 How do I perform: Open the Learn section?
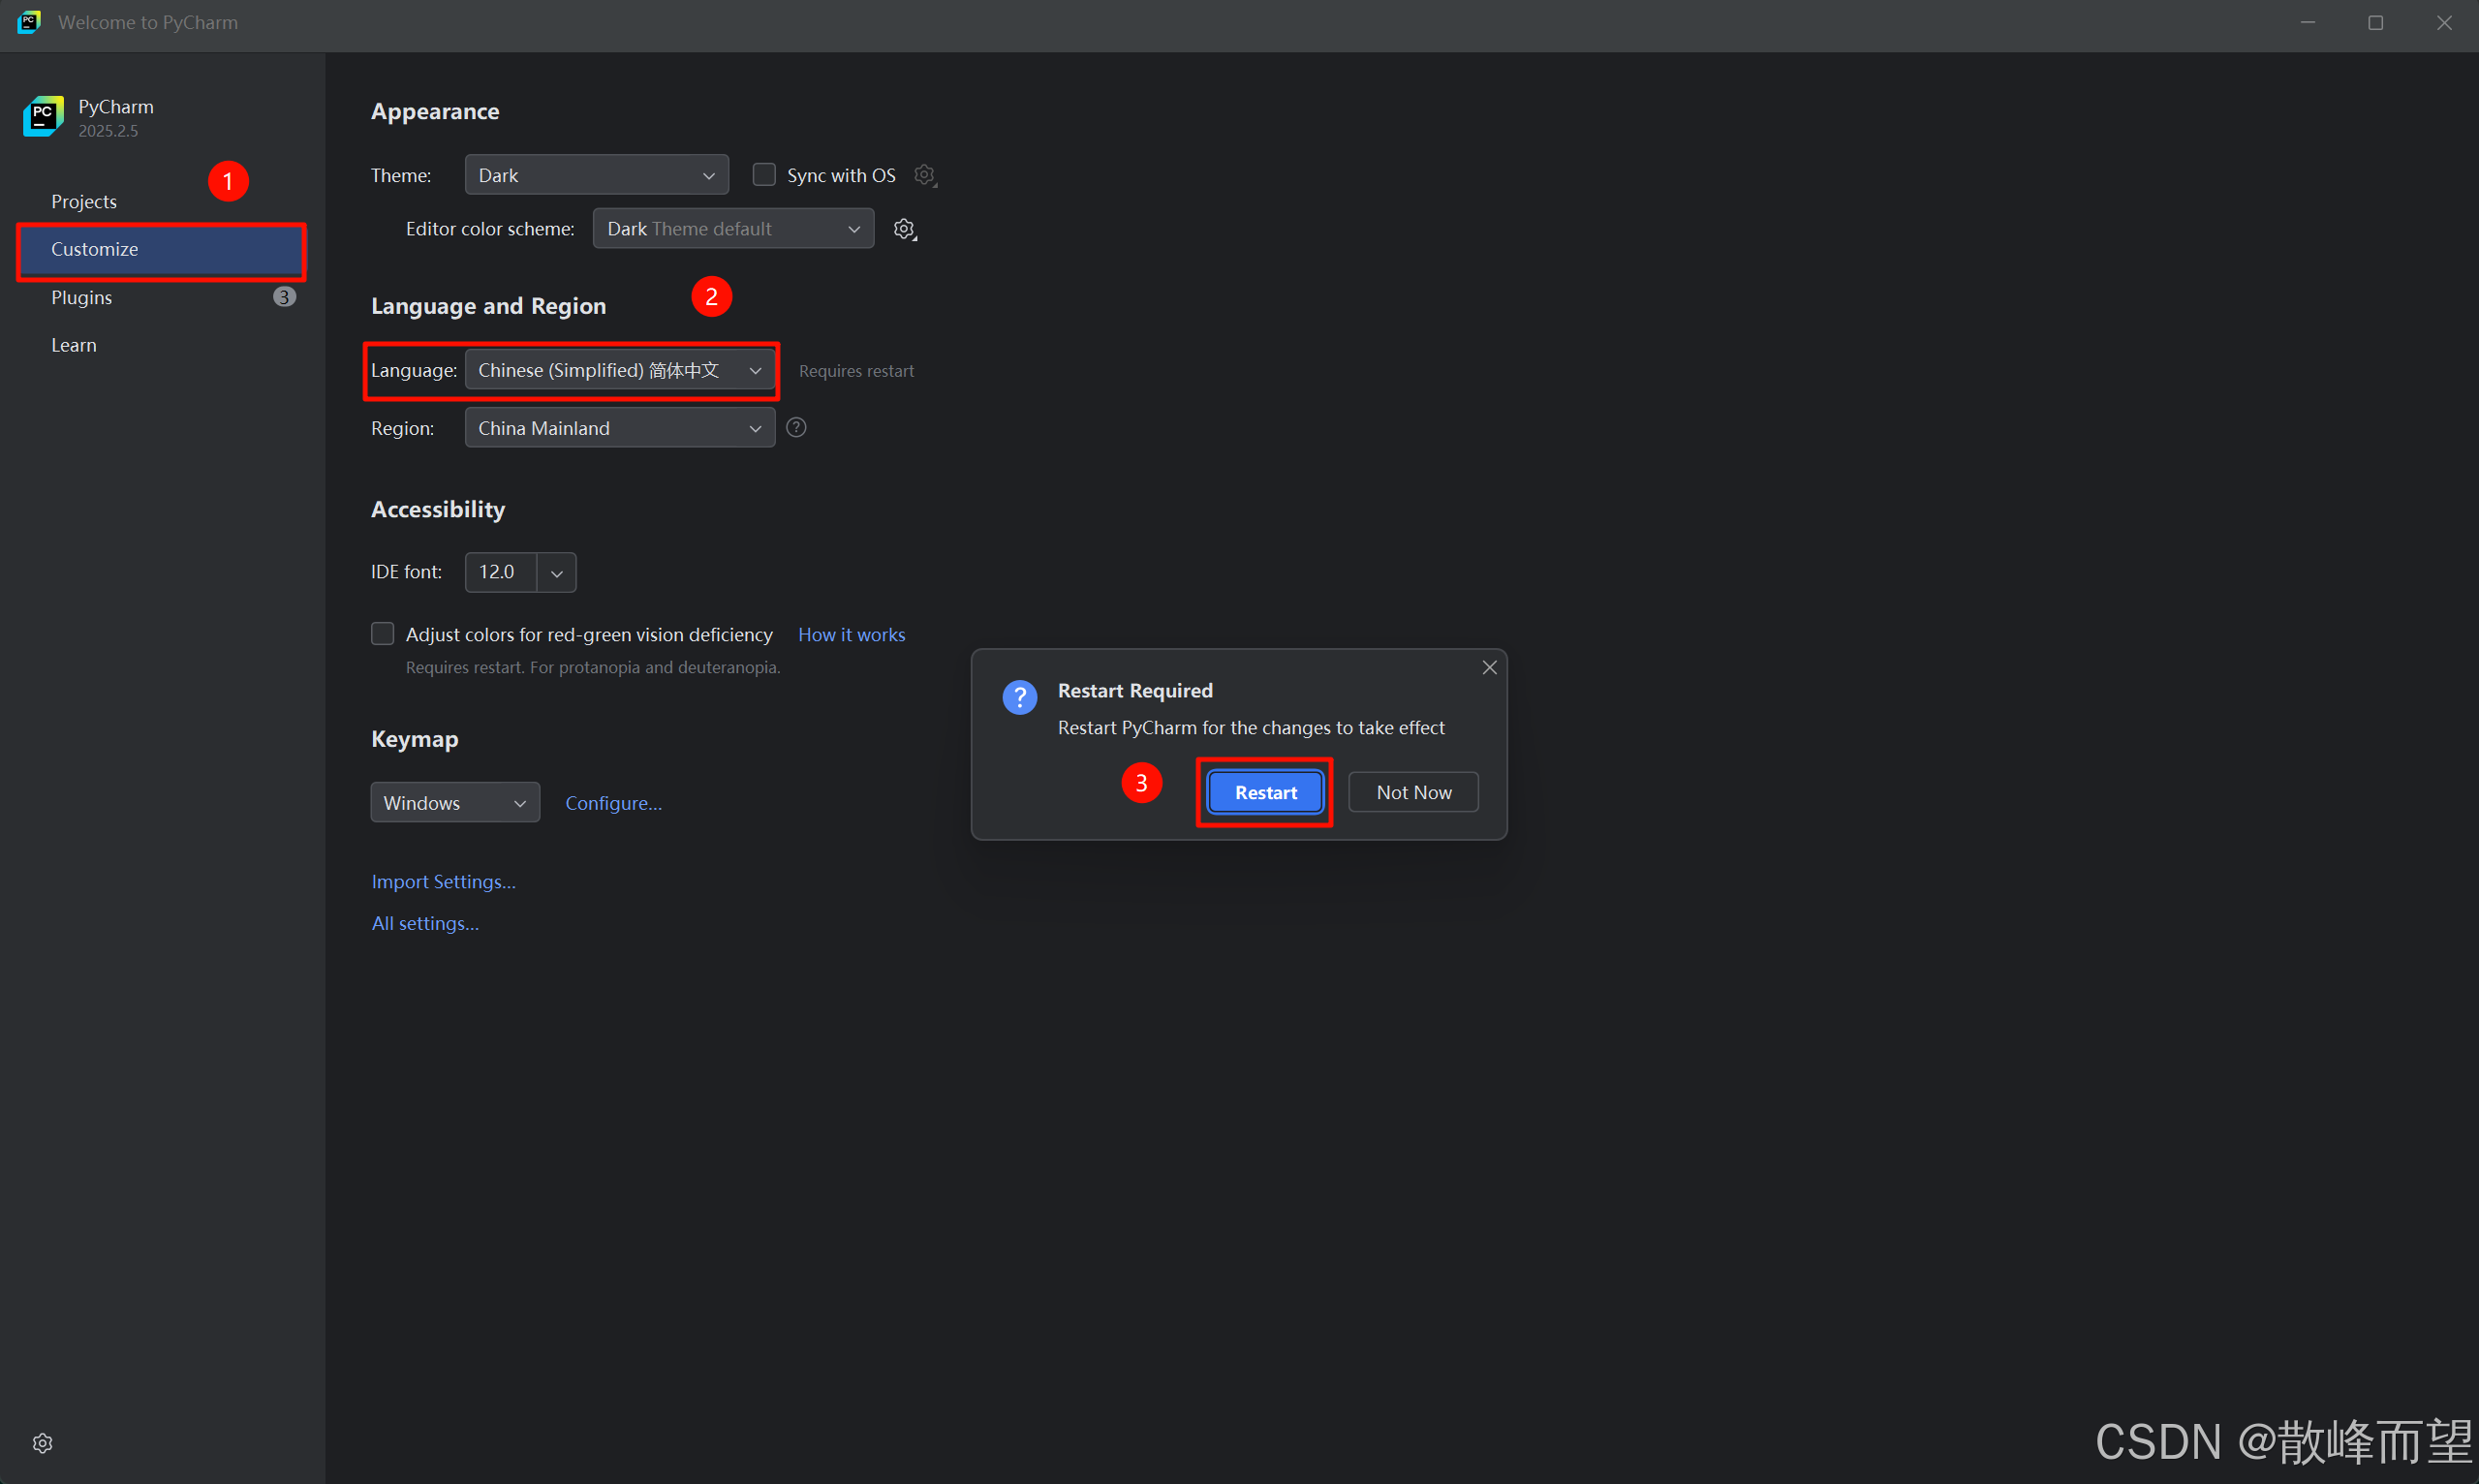pos(74,345)
